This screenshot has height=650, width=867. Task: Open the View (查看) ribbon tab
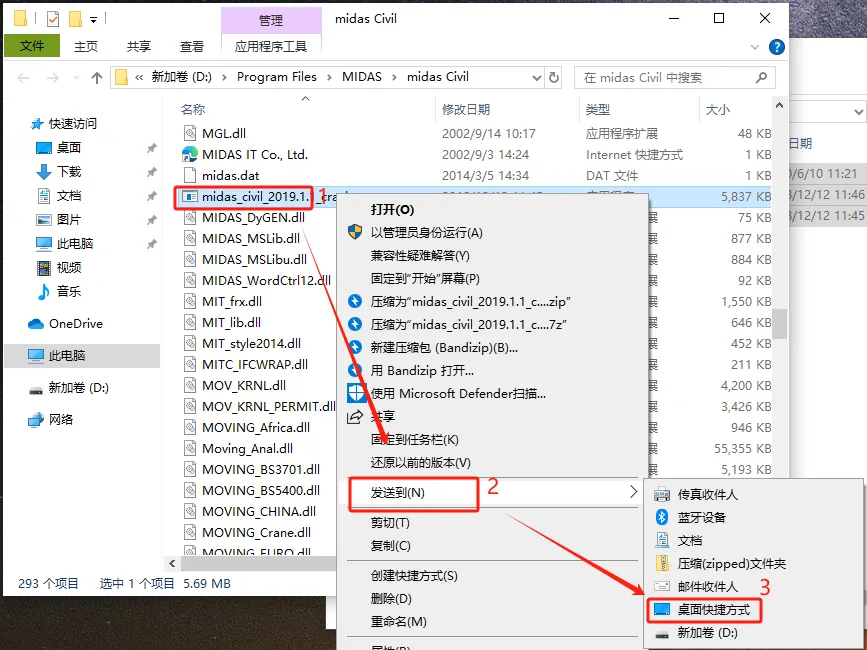tap(191, 46)
